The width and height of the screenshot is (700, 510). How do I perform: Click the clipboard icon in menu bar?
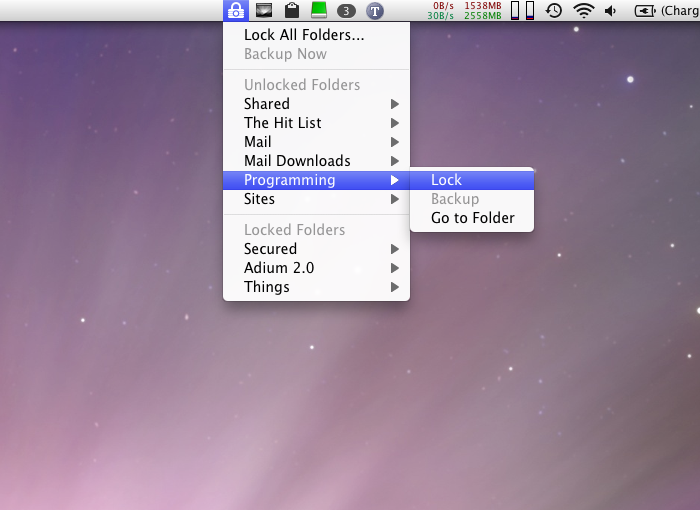pos(292,10)
